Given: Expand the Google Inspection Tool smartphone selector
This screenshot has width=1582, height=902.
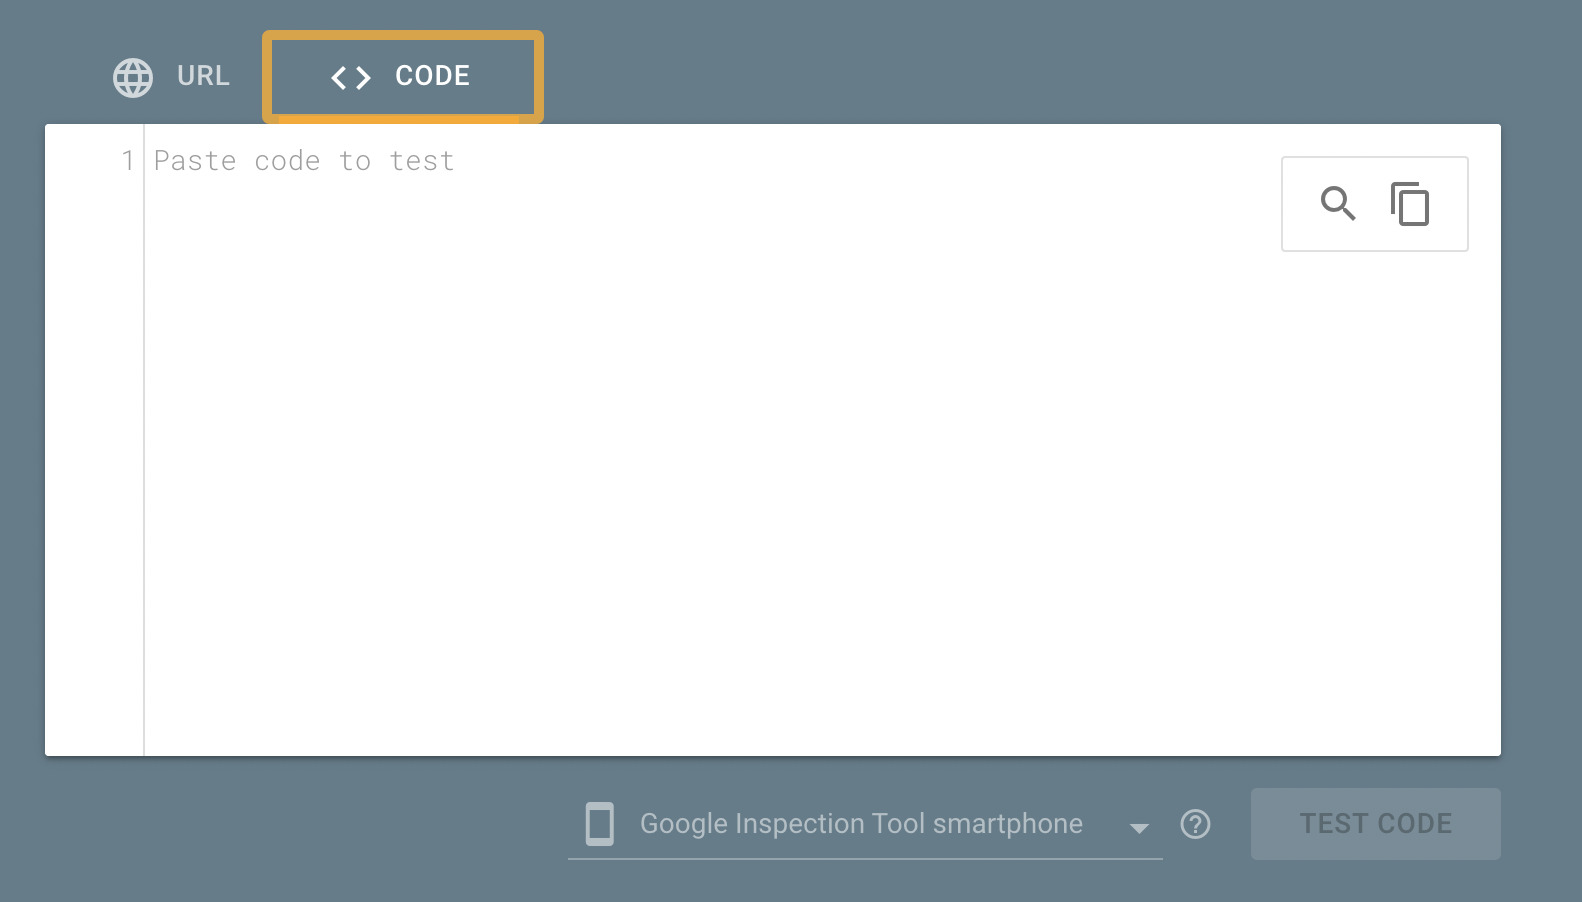Looking at the screenshot, I should tap(1138, 828).
